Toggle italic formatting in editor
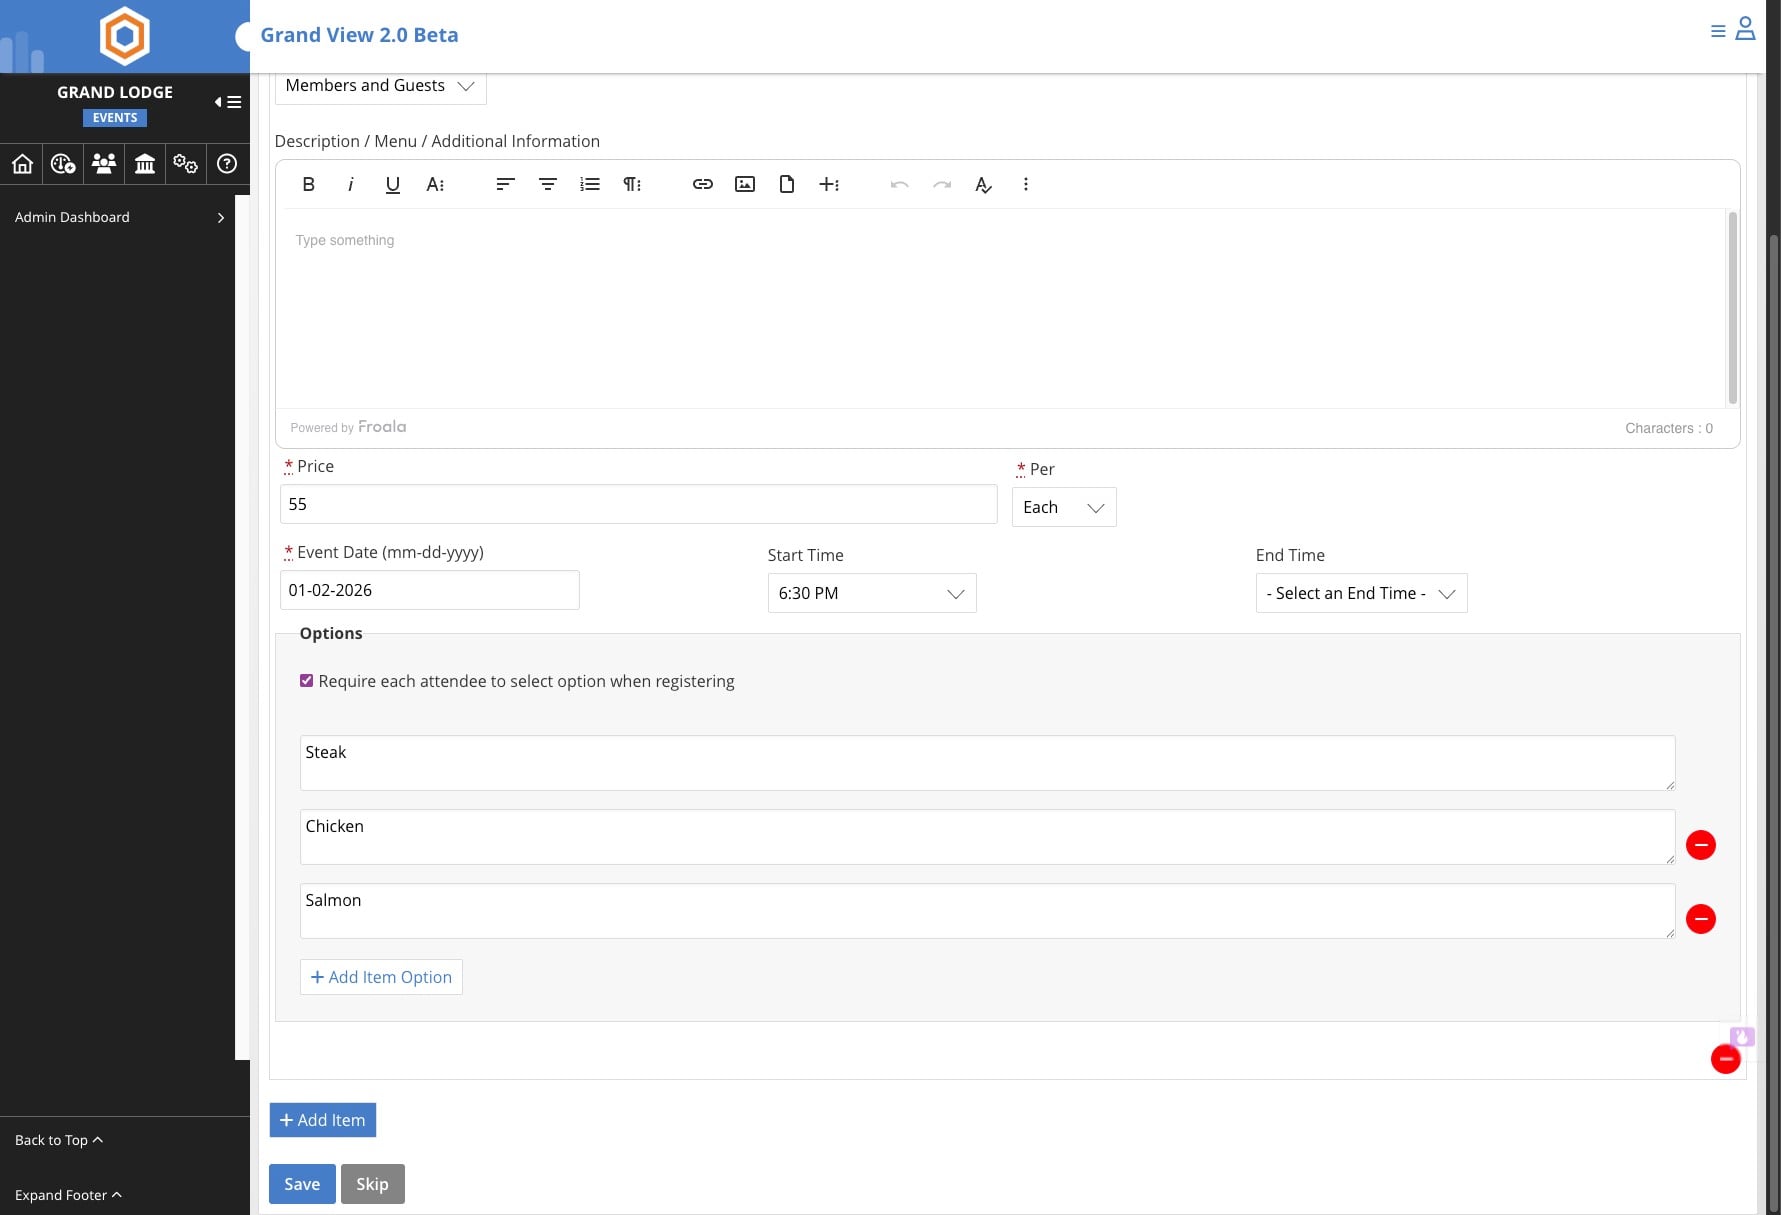 click(x=350, y=184)
